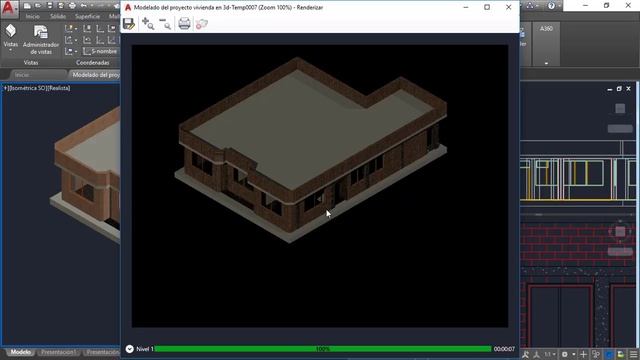
Task: Click viewport label Isométrica SO
Action: tap(27, 88)
